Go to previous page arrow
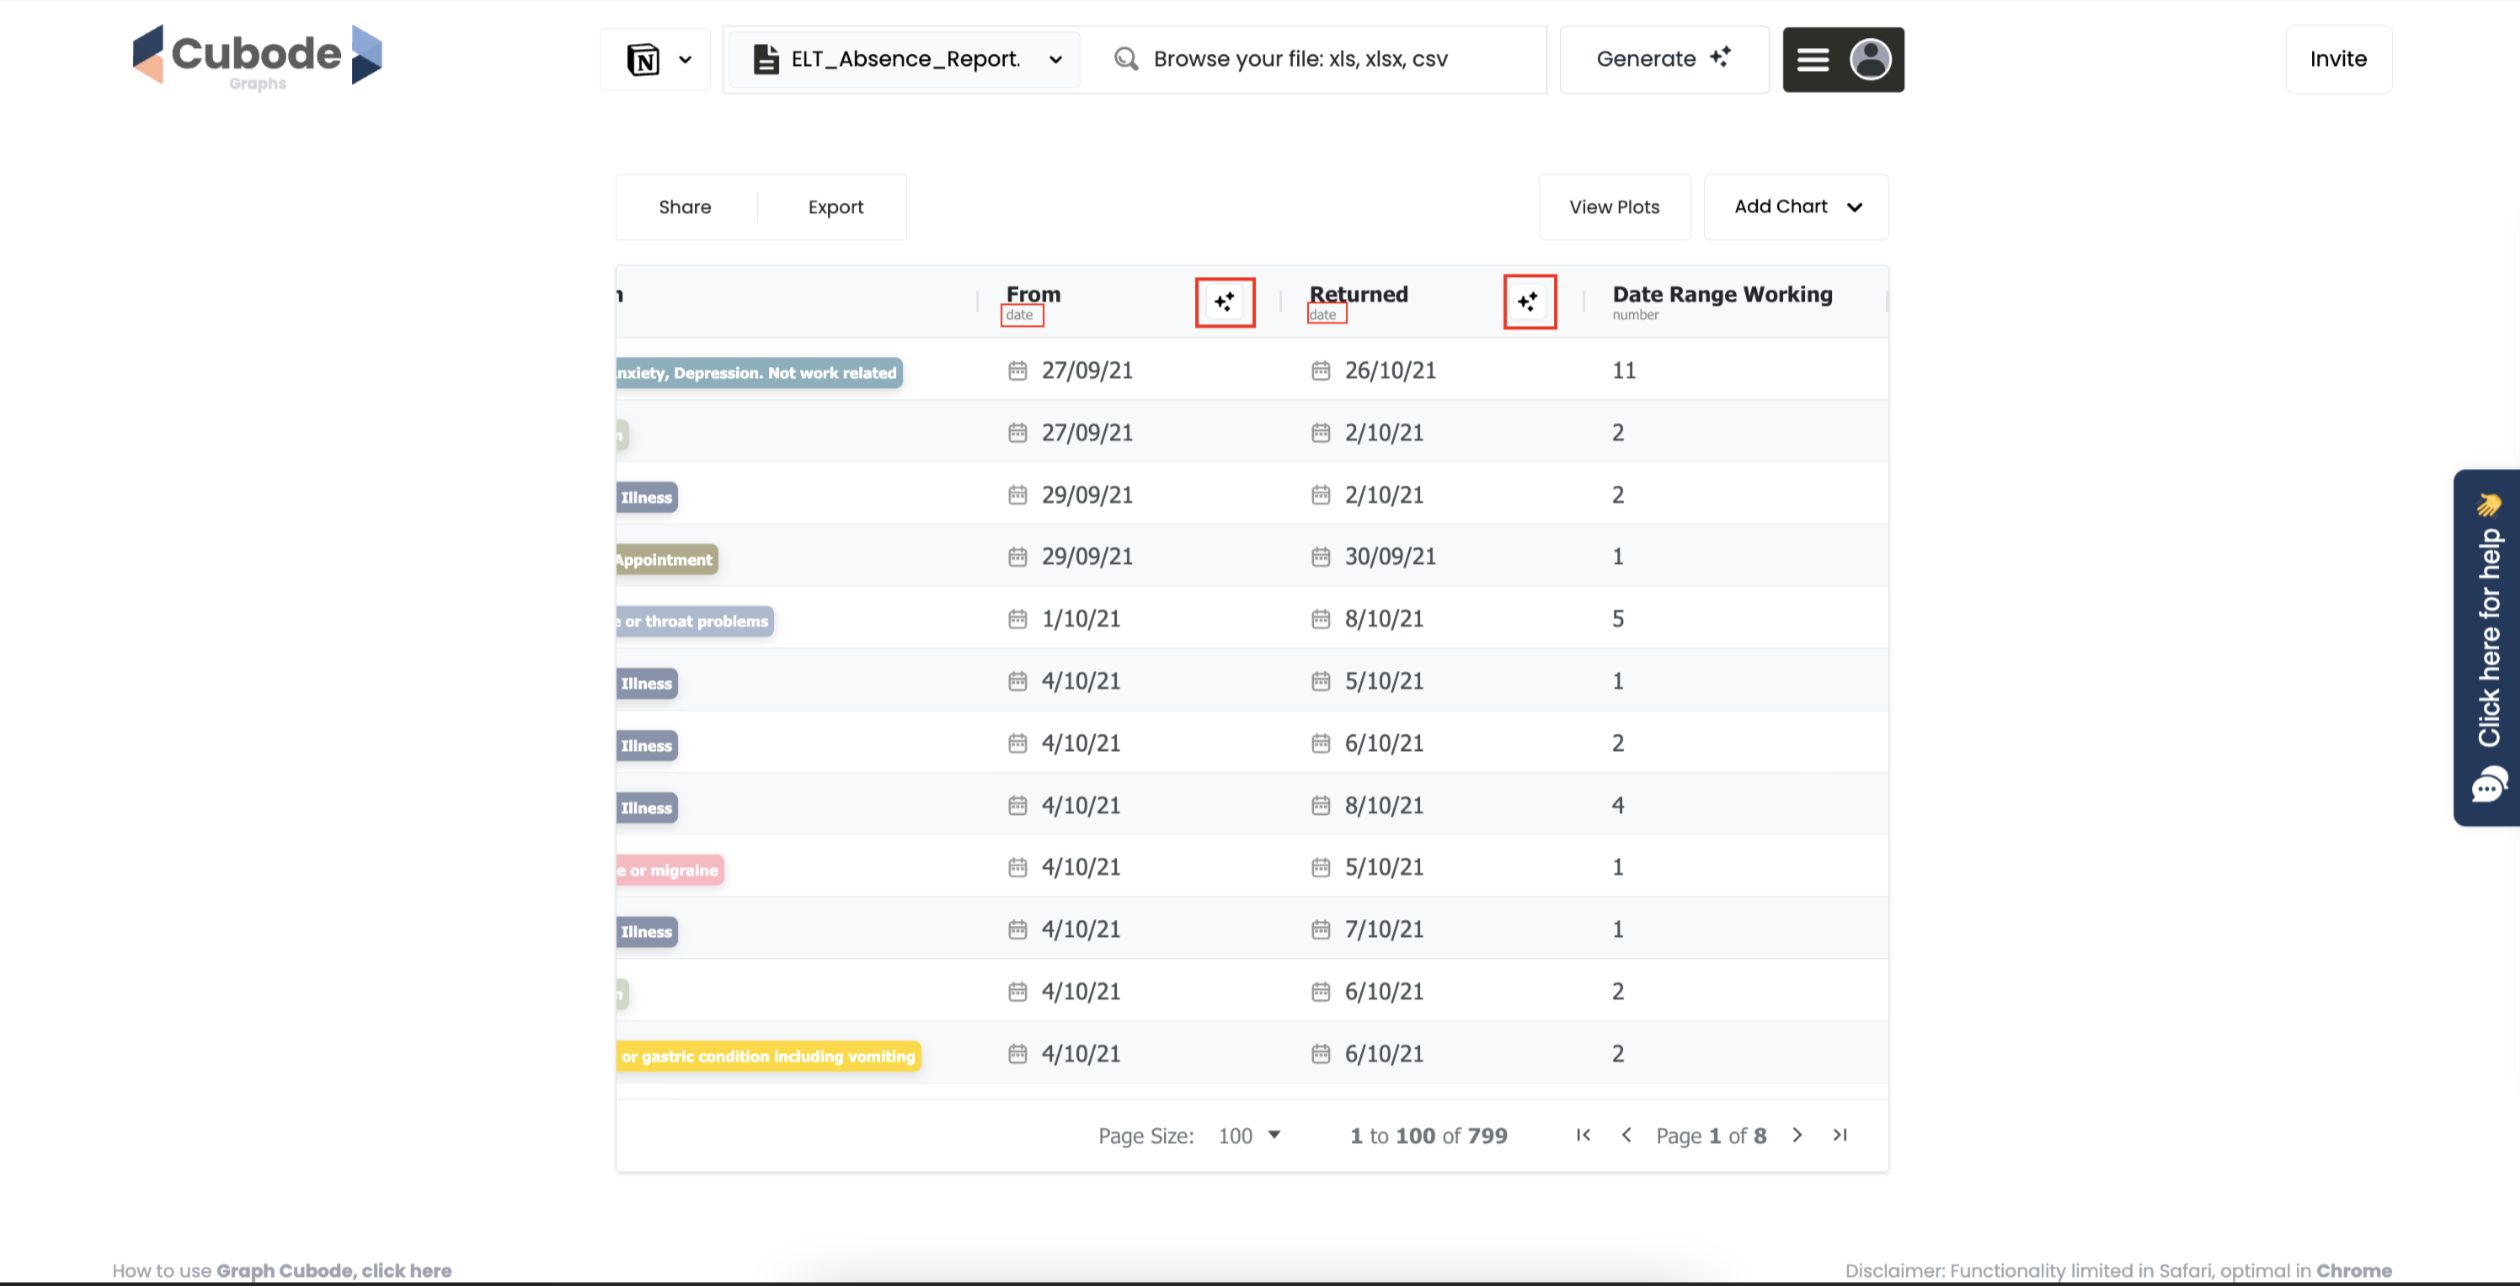 click(x=1627, y=1135)
